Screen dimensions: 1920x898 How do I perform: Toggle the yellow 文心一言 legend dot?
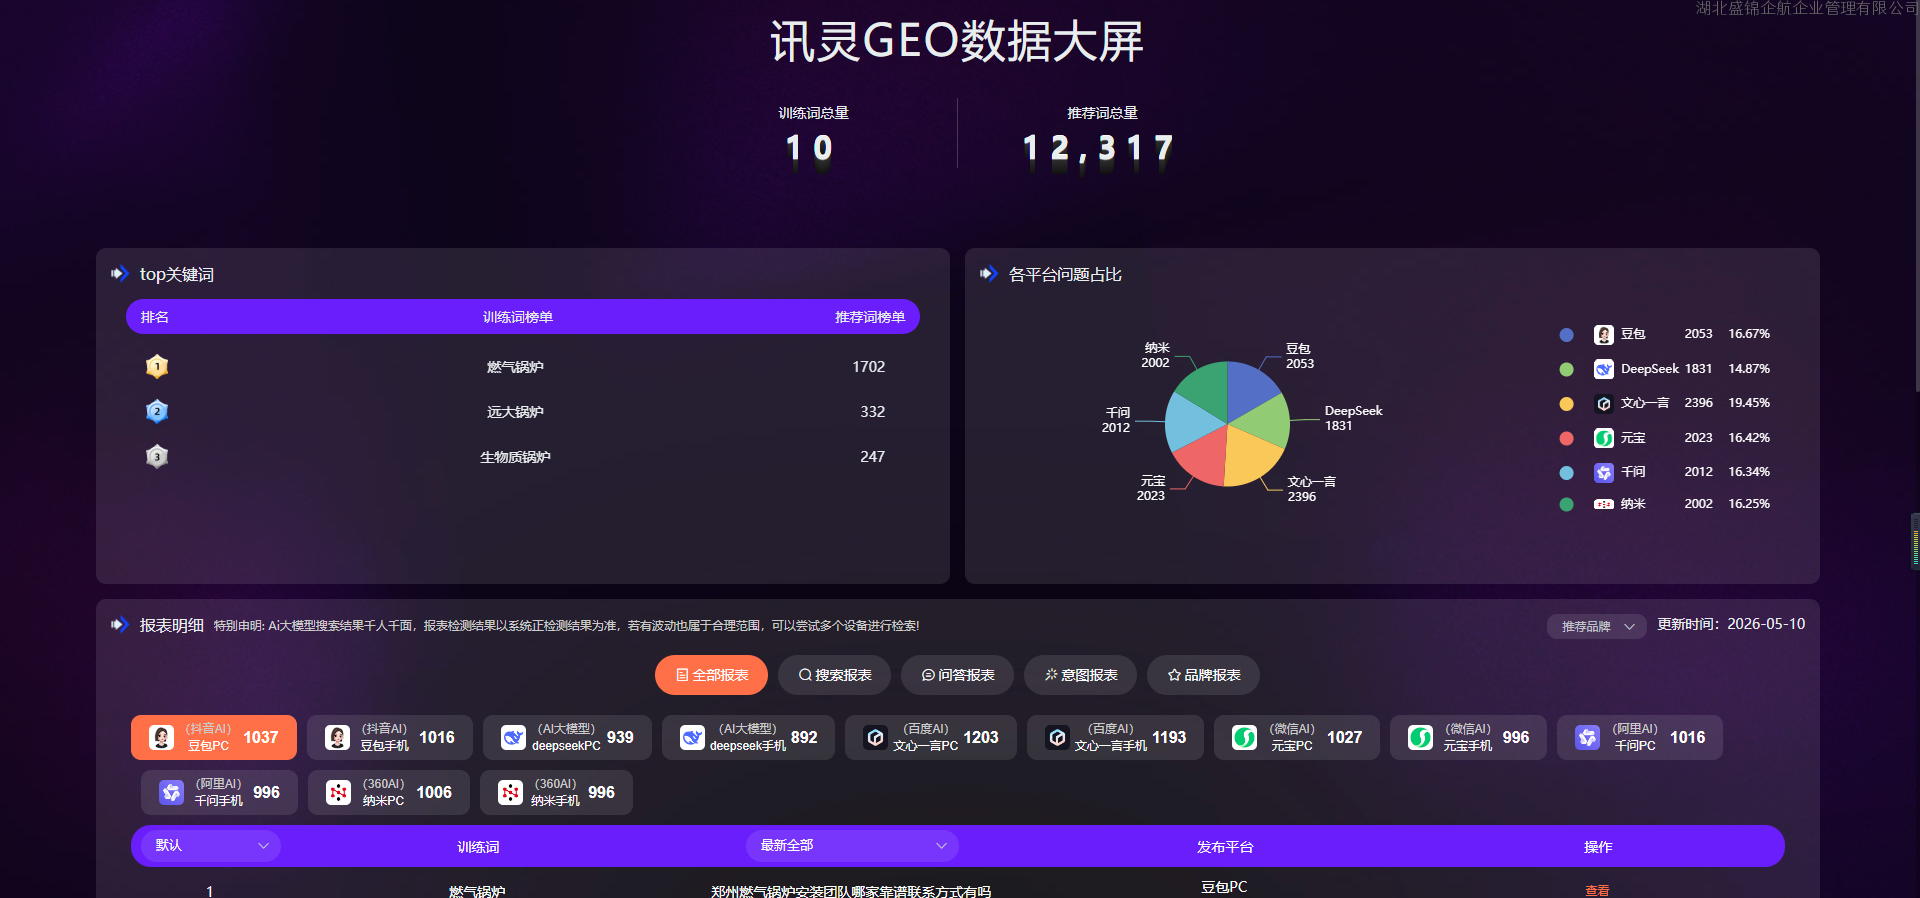[1567, 404]
